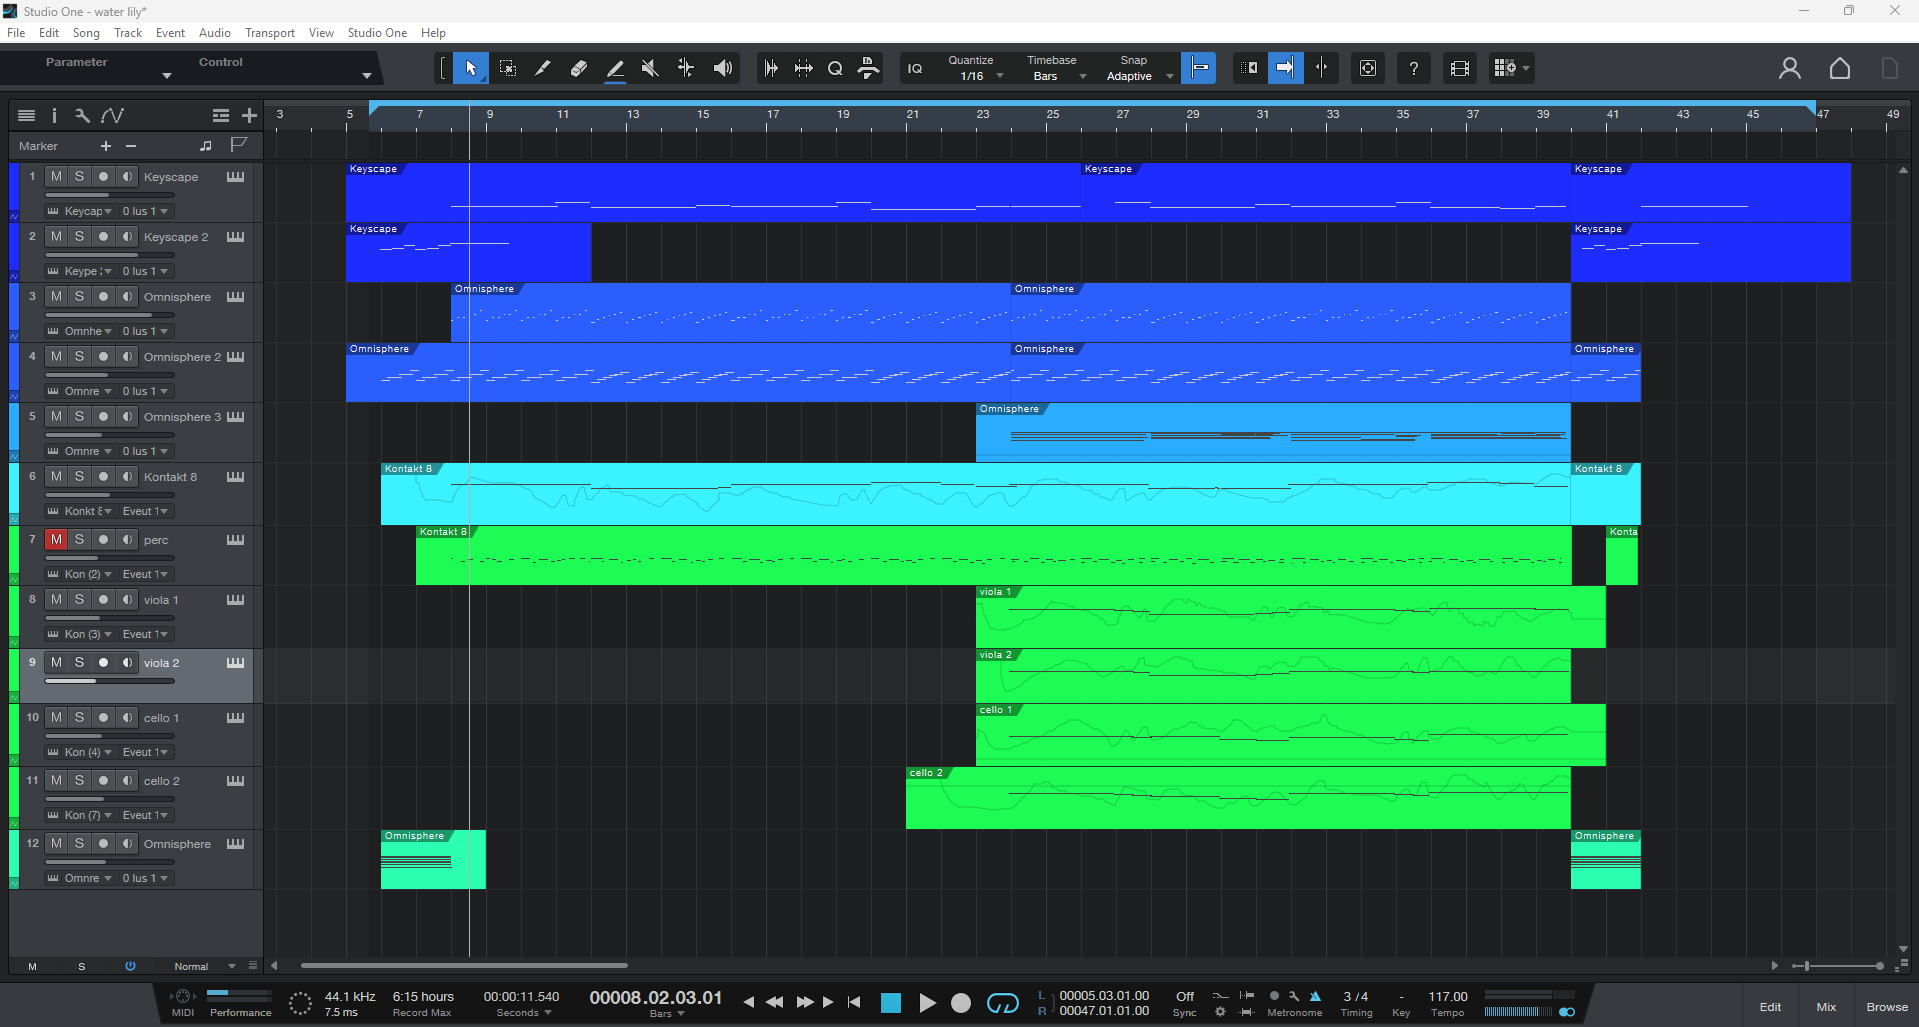Remove marker with the minus button
Screen dimensions: 1919x1027
coord(131,146)
